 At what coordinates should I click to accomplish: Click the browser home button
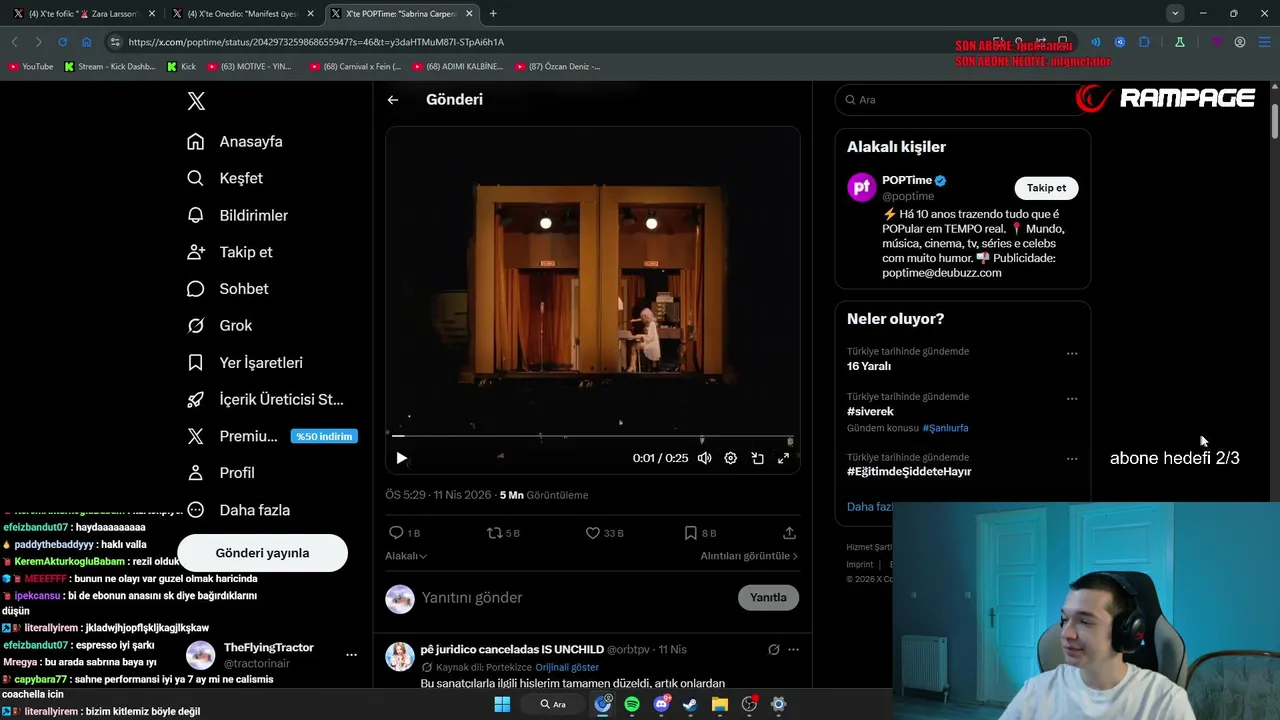point(87,42)
